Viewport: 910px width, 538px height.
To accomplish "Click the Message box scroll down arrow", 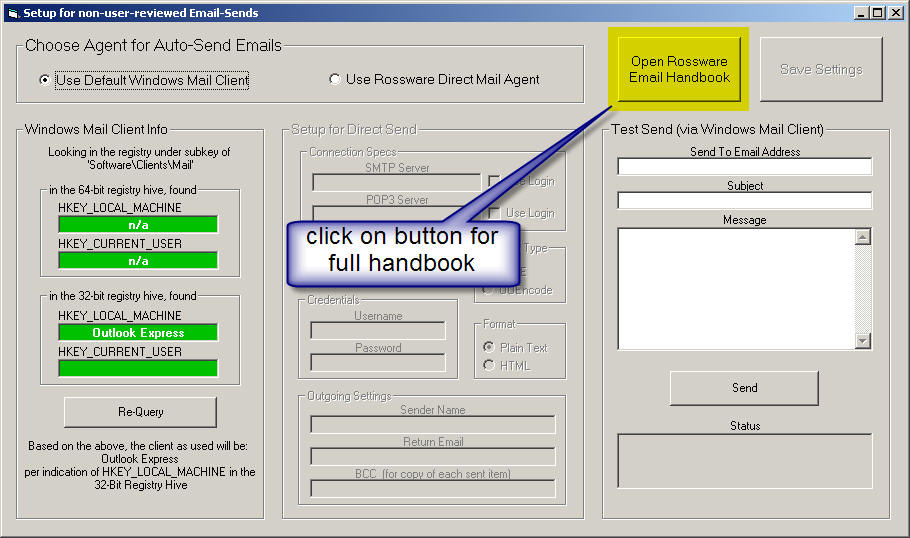I will [864, 342].
